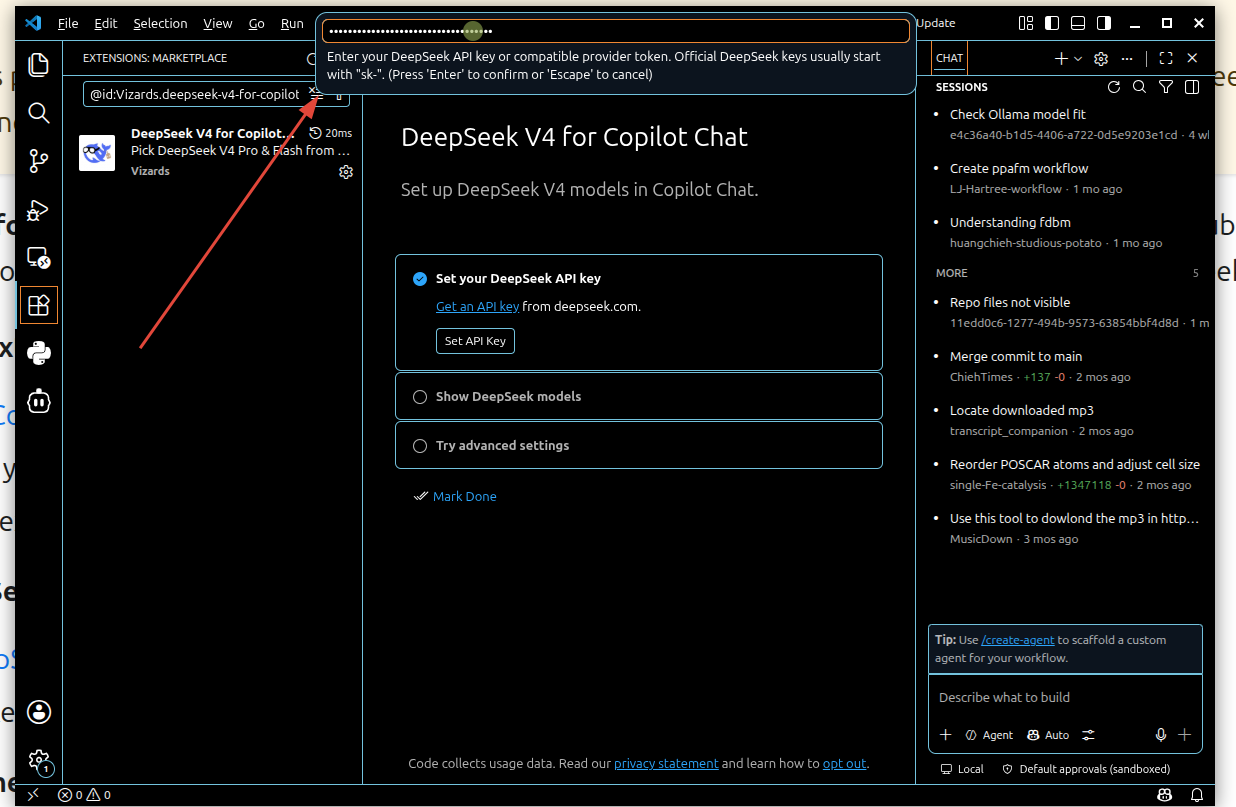Select the 'Try advanced settings' step circle

tap(420, 446)
